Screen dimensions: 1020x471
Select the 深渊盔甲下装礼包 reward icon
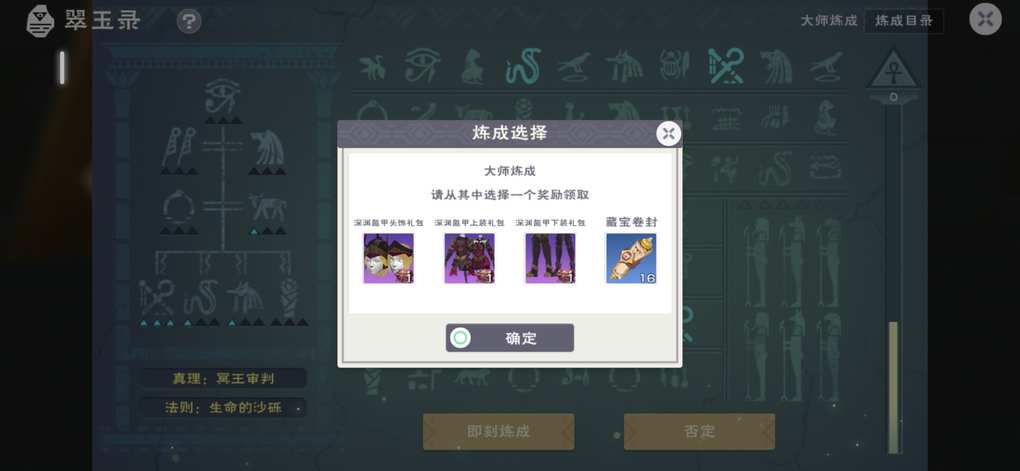pyautogui.click(x=550, y=258)
